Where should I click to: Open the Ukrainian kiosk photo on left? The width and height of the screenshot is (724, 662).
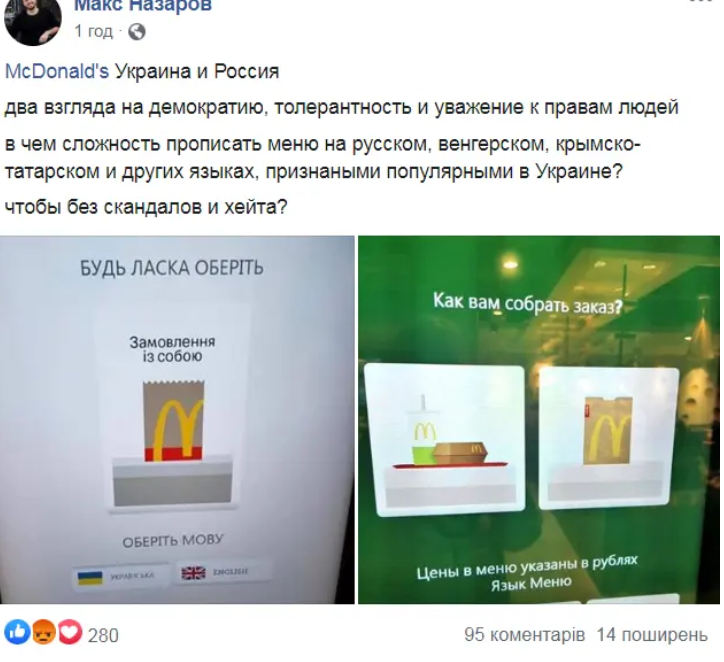[177, 420]
